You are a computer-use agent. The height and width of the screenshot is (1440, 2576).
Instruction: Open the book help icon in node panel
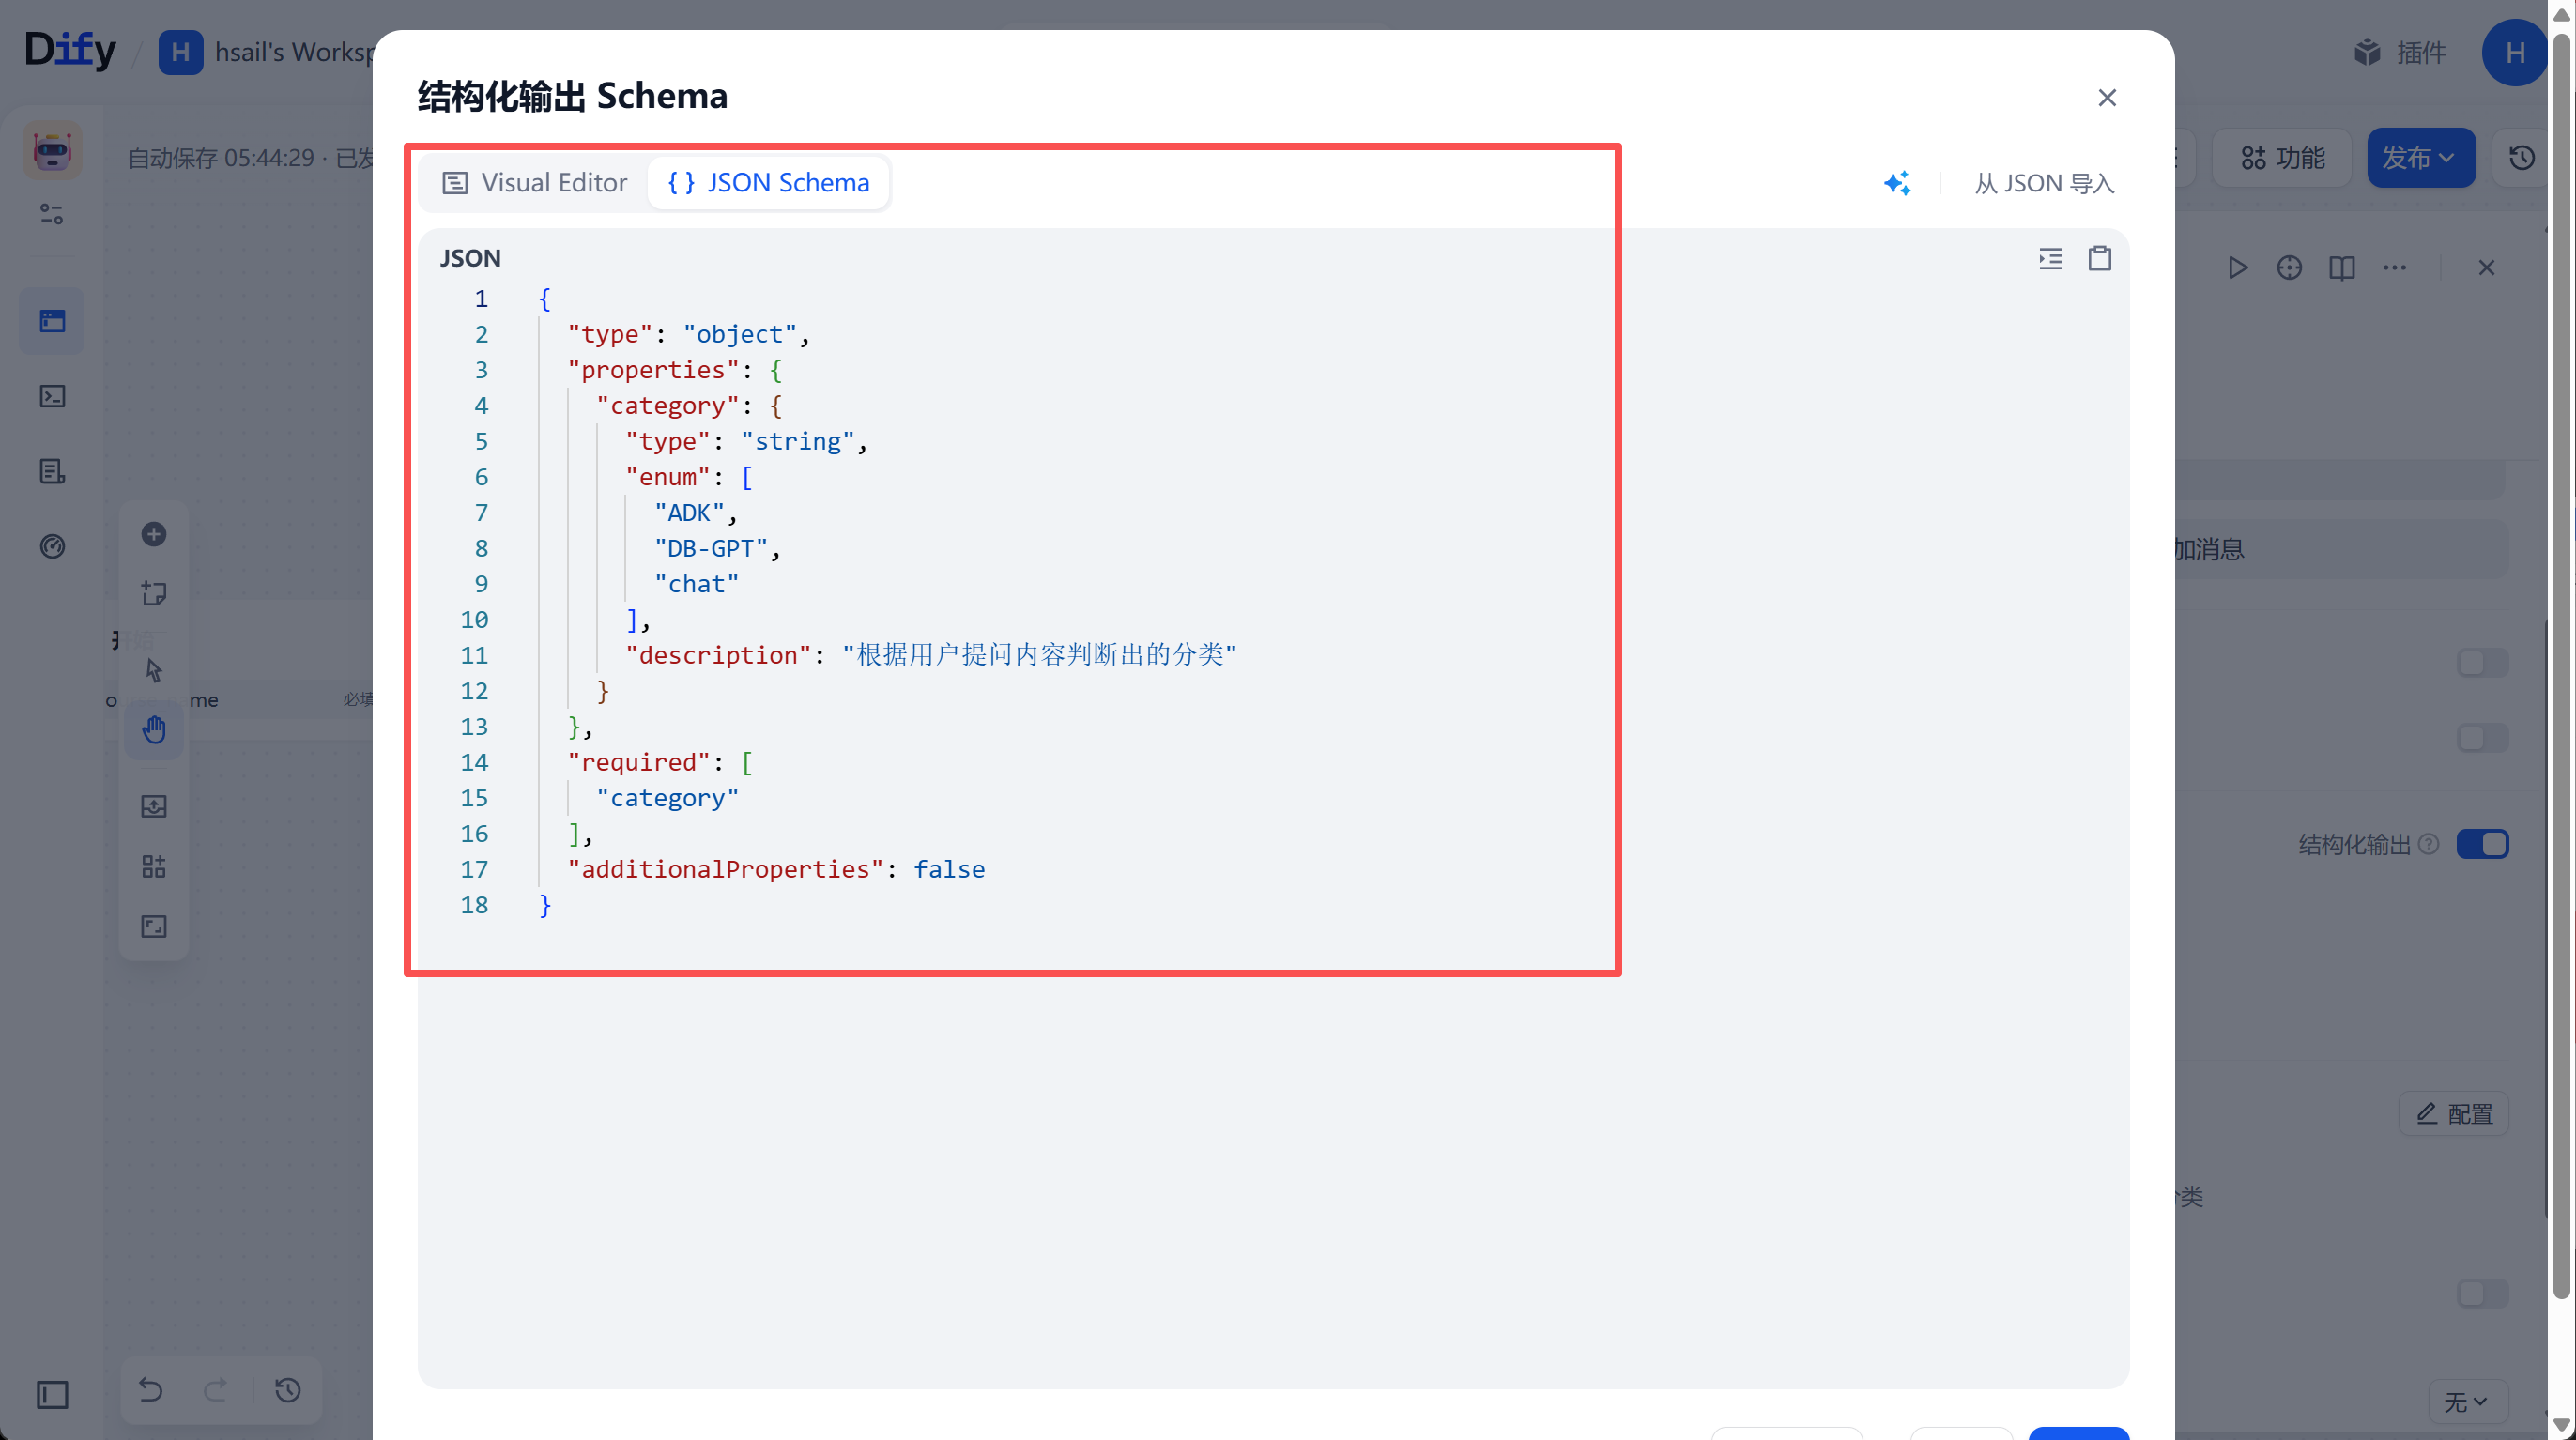pos(2342,268)
